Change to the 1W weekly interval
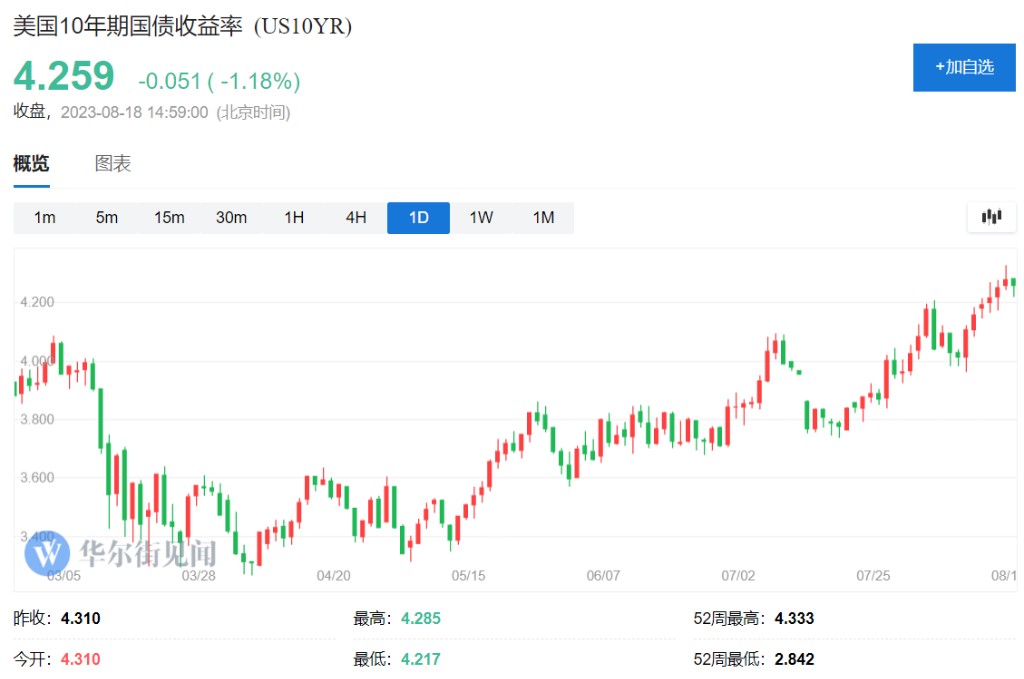The height and width of the screenshot is (679, 1024). click(481, 218)
